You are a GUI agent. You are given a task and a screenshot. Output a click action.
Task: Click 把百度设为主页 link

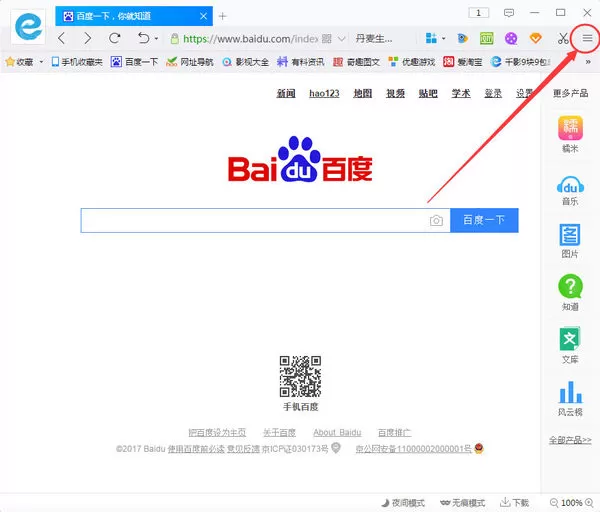(x=217, y=432)
